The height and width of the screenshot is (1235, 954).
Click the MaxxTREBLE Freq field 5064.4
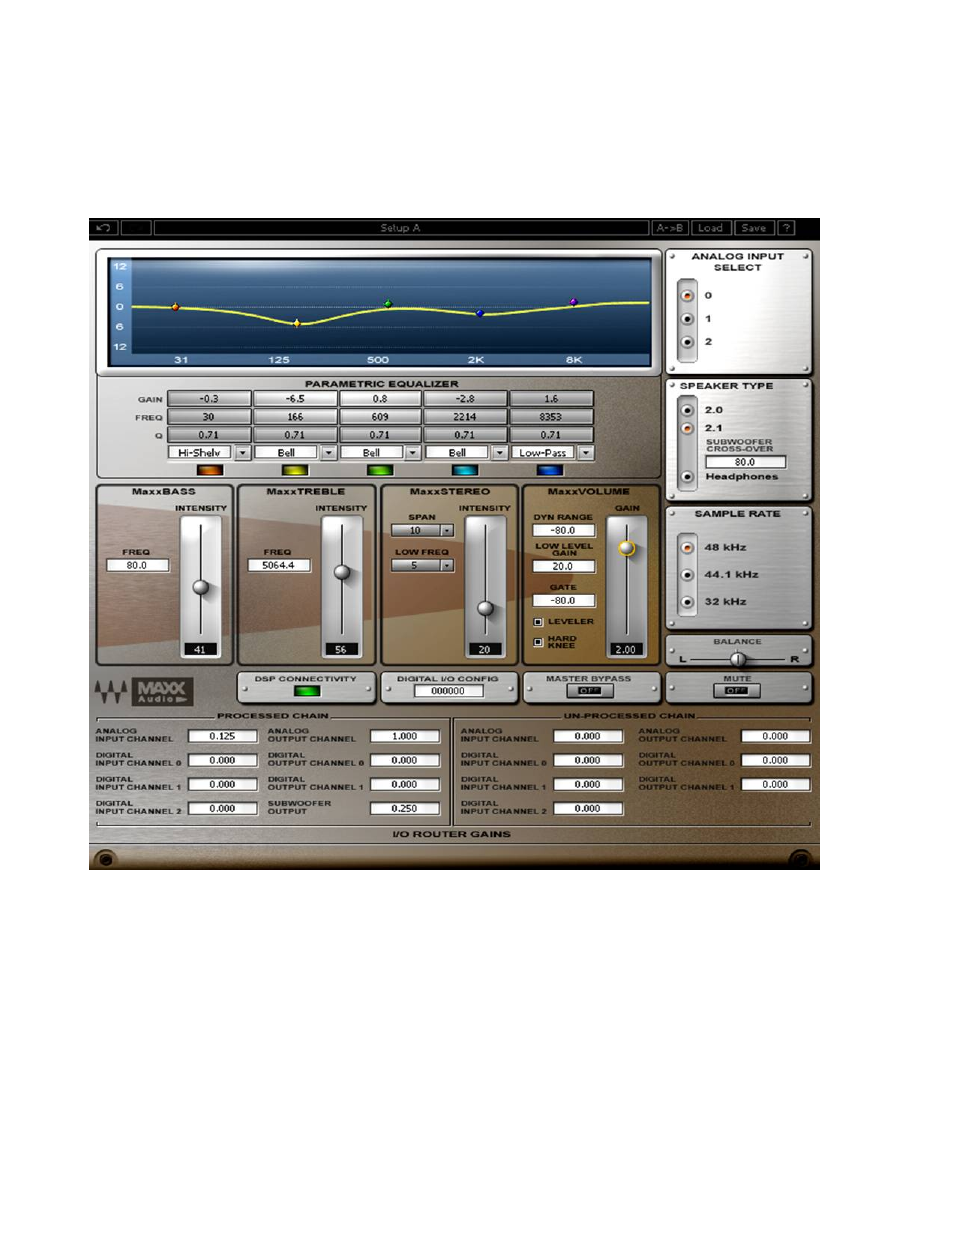click(279, 566)
